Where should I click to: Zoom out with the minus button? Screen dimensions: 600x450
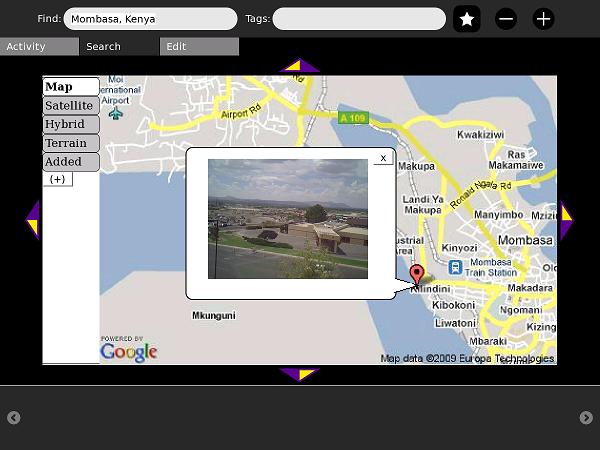[506, 19]
